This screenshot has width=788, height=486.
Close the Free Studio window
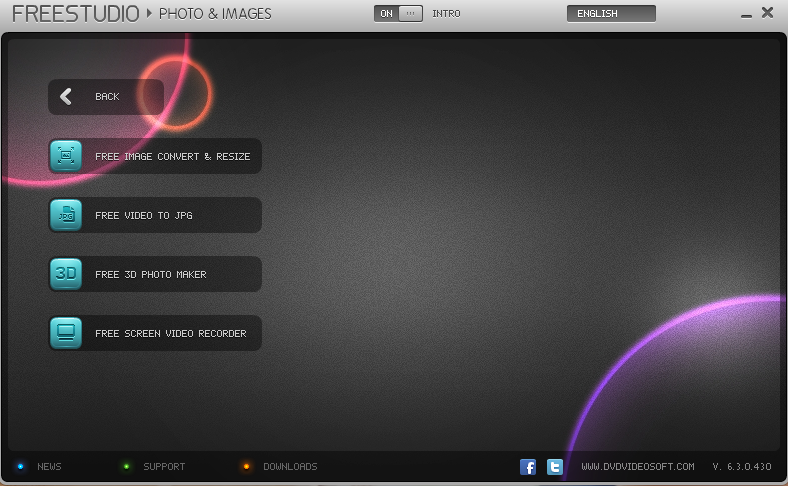[767, 13]
